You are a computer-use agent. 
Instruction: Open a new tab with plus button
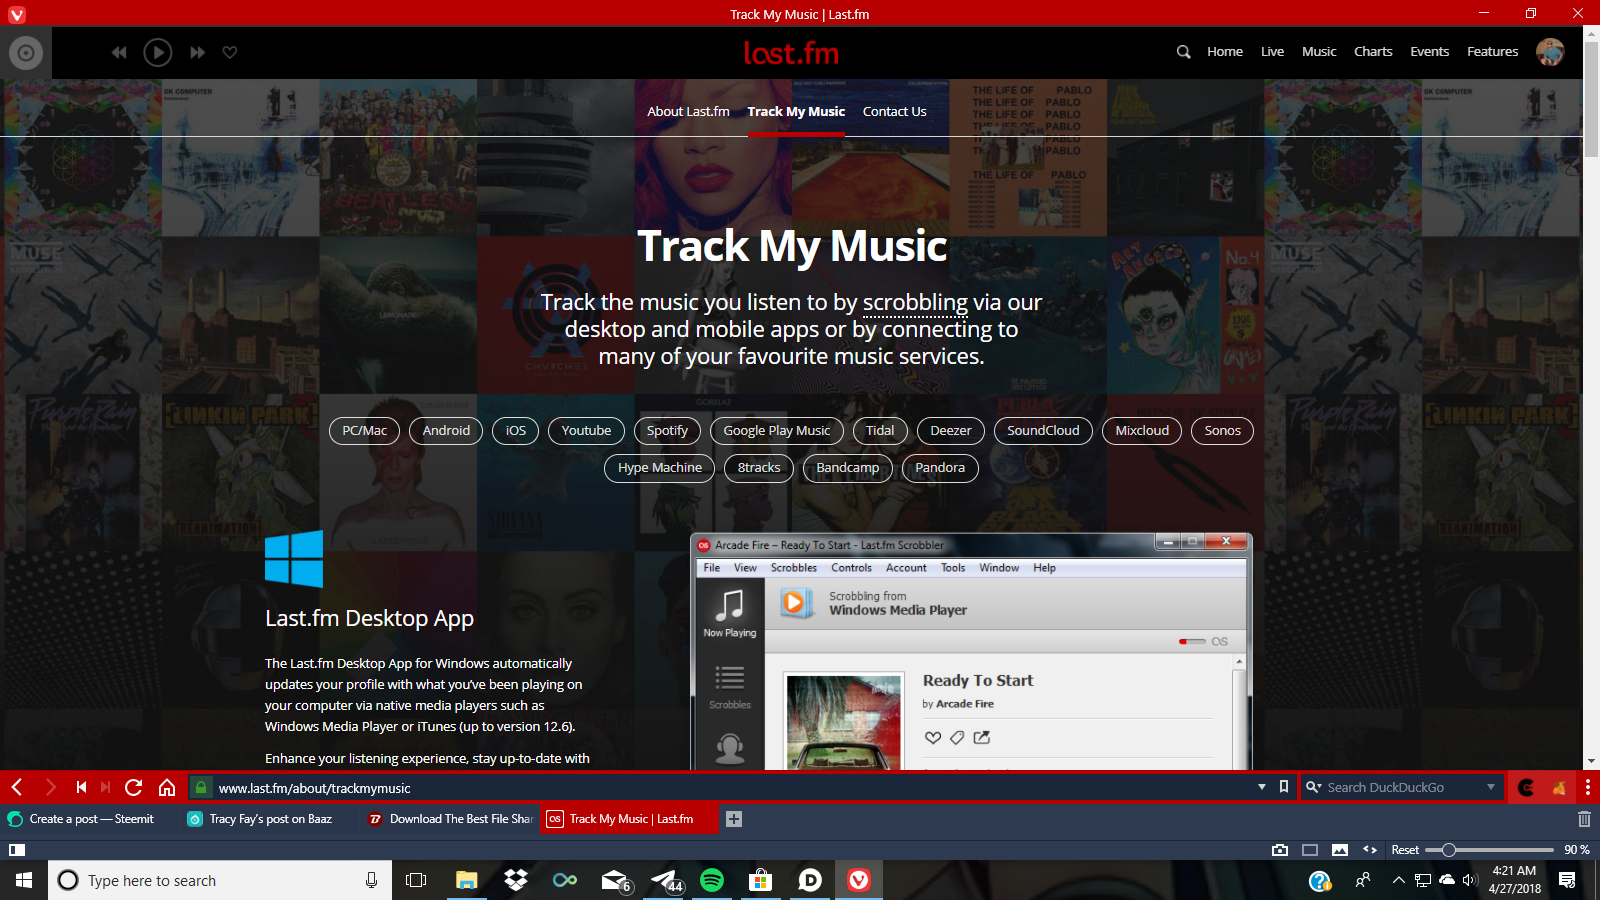[x=733, y=819]
